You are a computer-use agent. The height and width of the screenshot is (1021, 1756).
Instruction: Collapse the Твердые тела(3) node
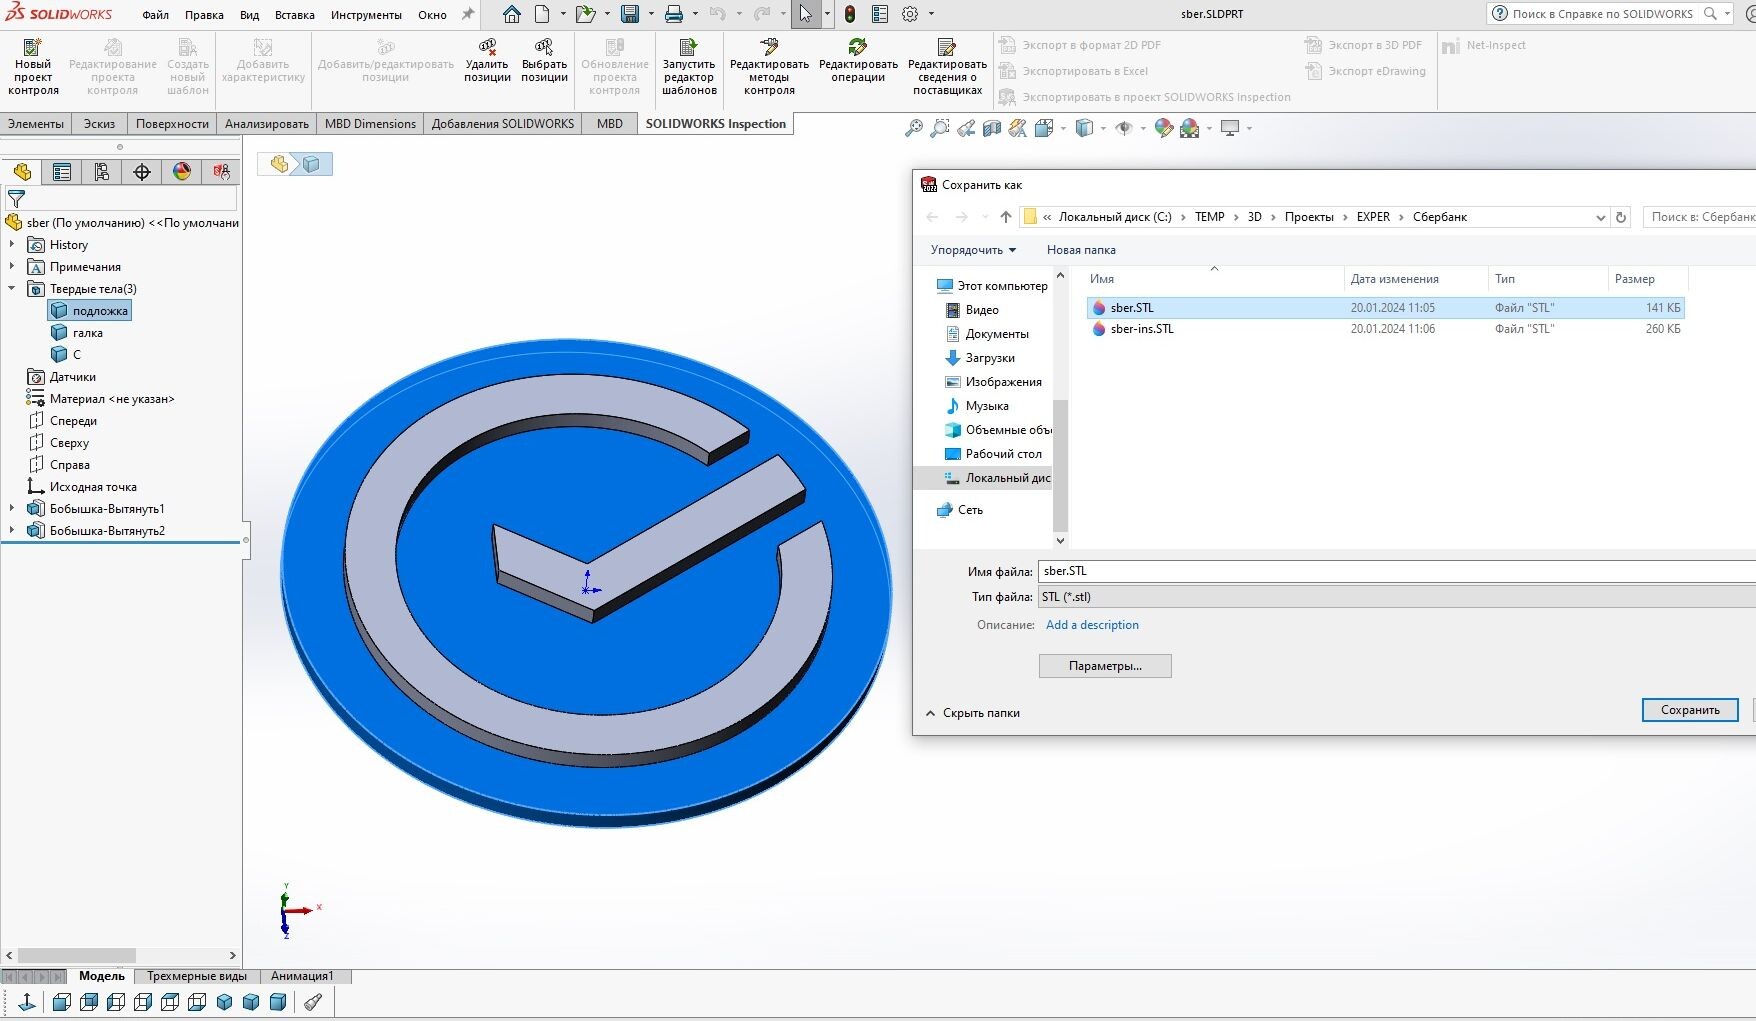(12, 288)
